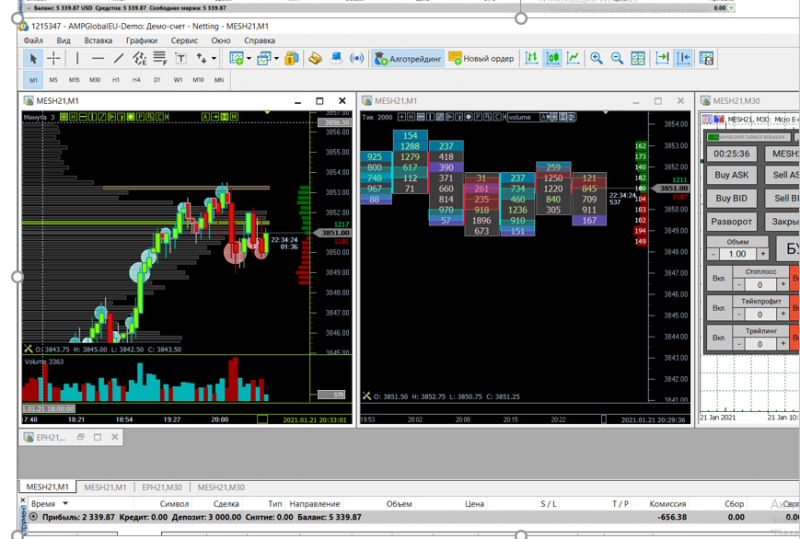Expand the new chart dropdown arrow
The width and height of the screenshot is (800, 539).
coord(248,59)
